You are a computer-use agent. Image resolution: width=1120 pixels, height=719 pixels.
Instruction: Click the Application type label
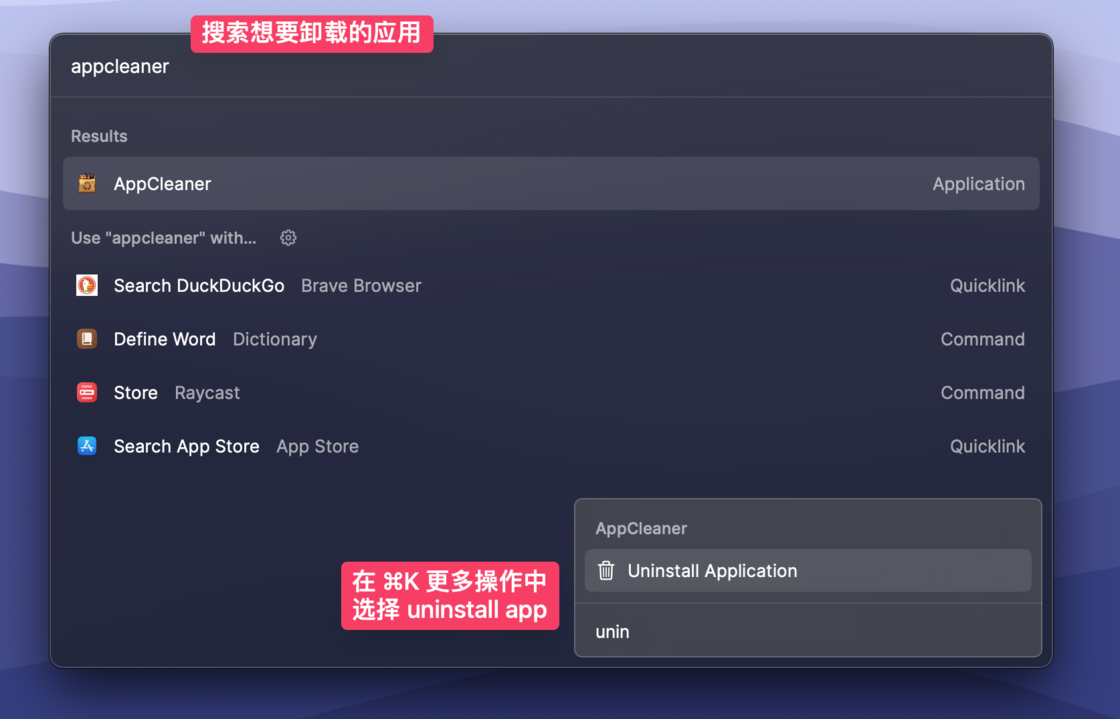point(979,184)
